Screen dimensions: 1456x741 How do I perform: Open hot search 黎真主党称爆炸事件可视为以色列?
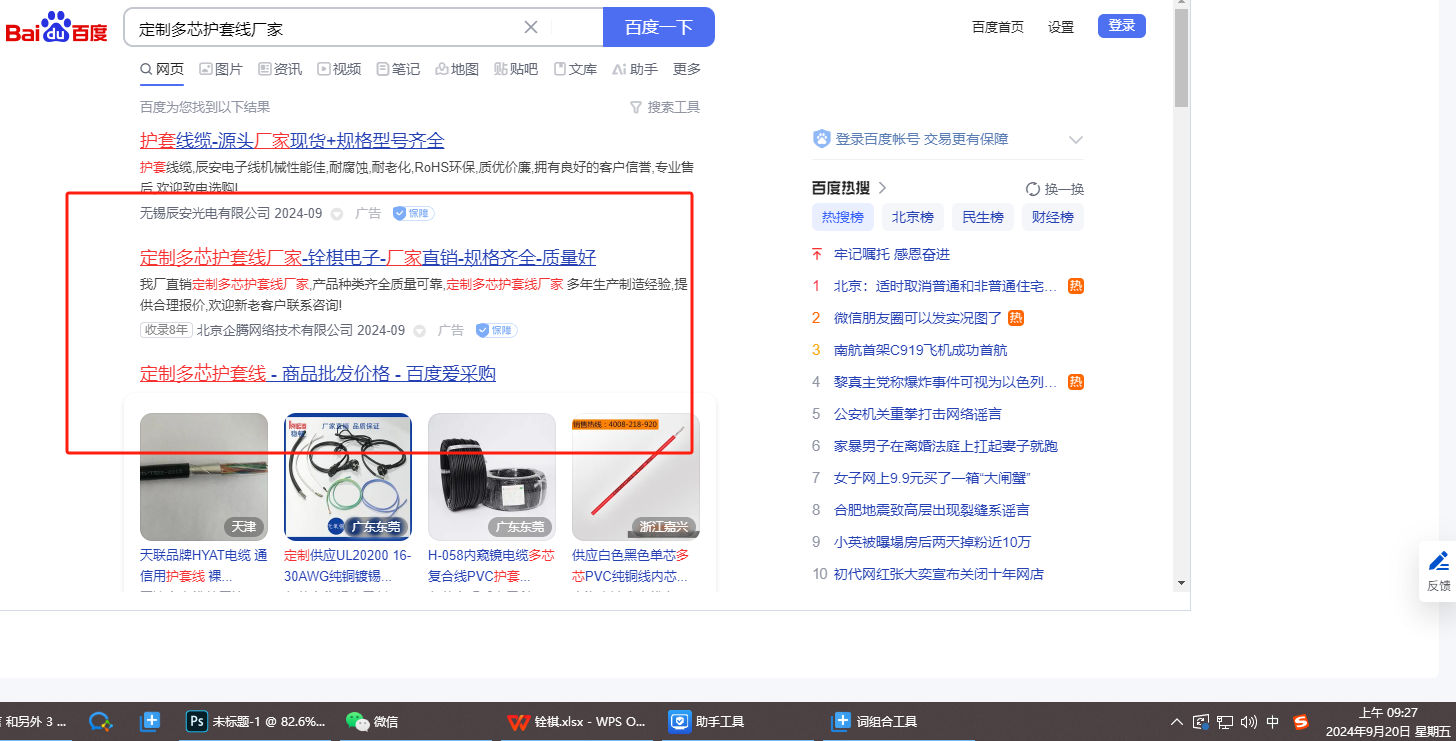pyautogui.click(x=946, y=382)
